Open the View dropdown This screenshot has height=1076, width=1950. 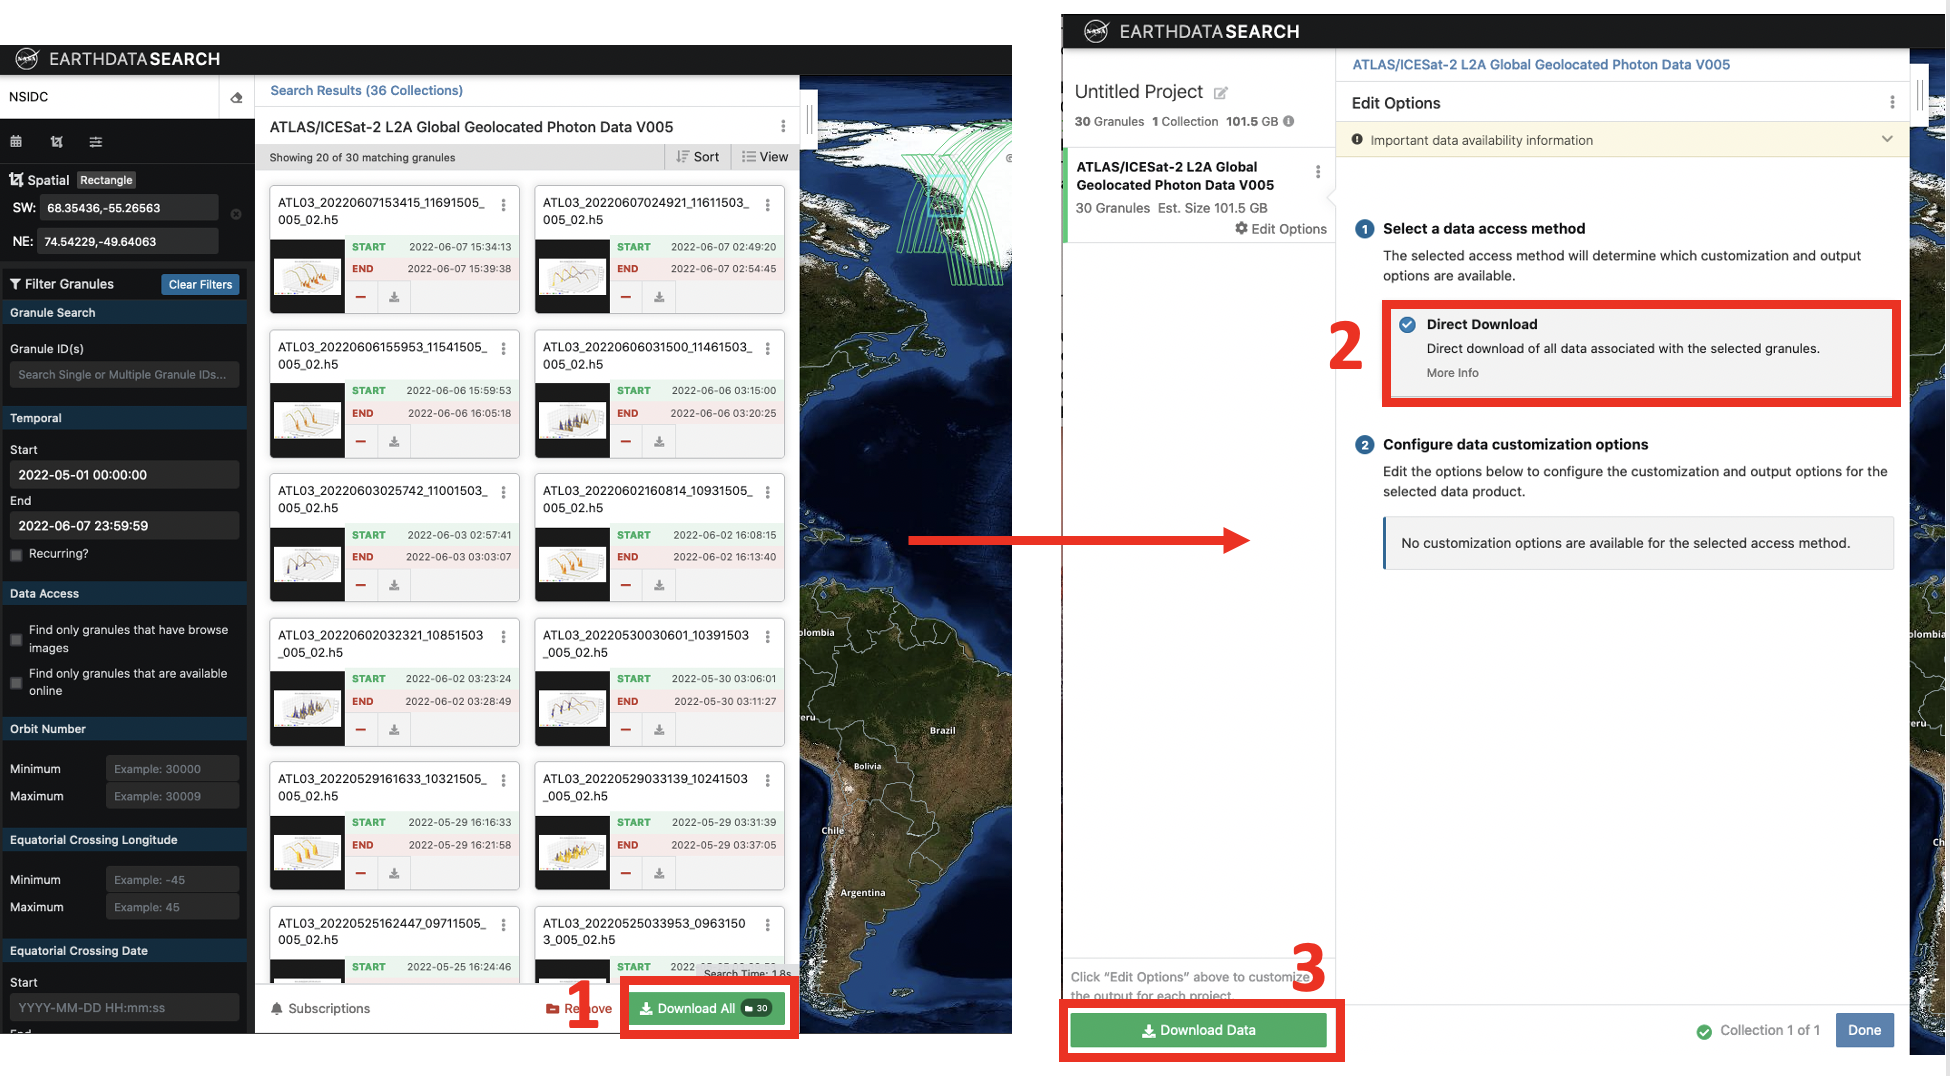click(765, 157)
